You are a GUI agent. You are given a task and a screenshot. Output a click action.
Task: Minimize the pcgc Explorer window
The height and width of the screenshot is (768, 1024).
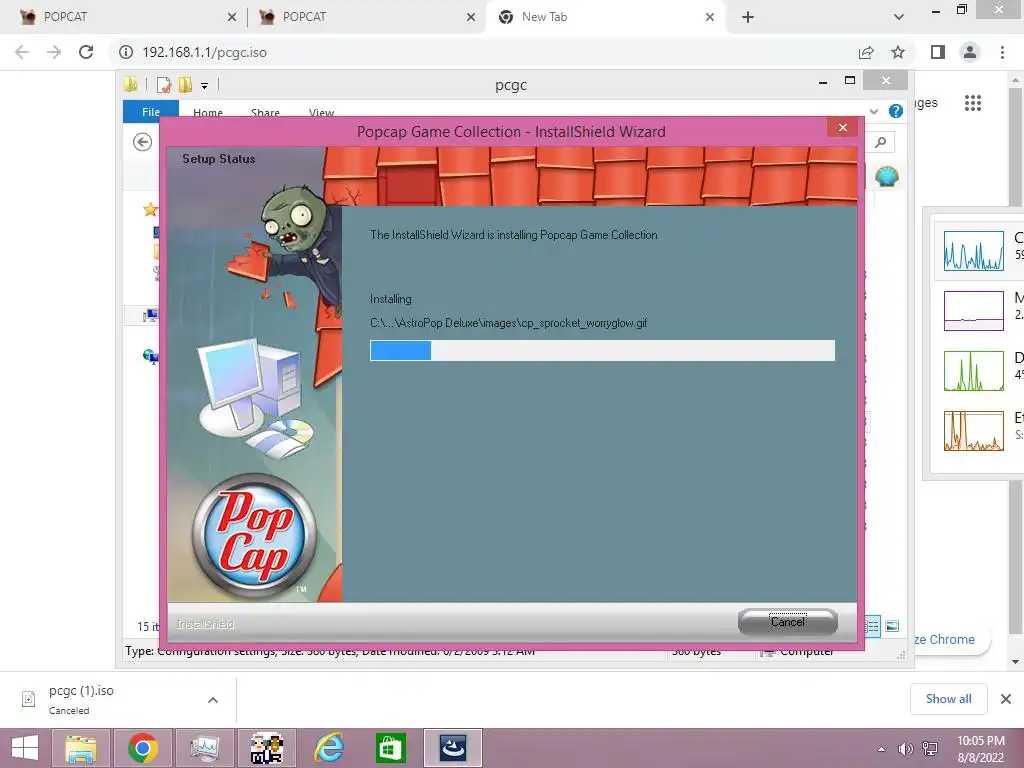(x=823, y=81)
